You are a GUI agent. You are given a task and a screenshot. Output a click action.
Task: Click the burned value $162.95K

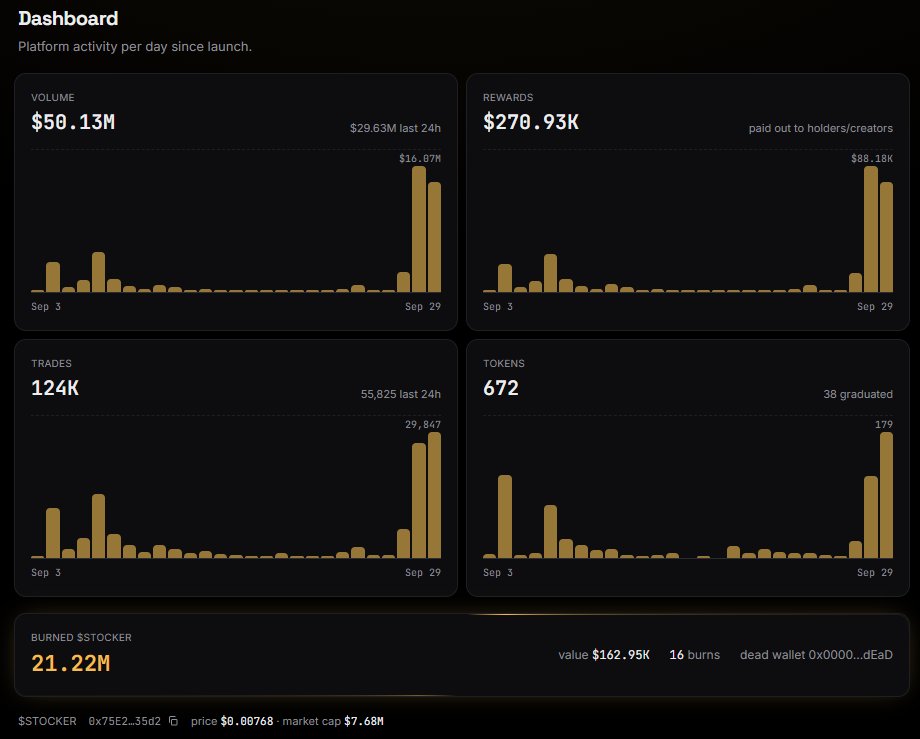point(621,655)
